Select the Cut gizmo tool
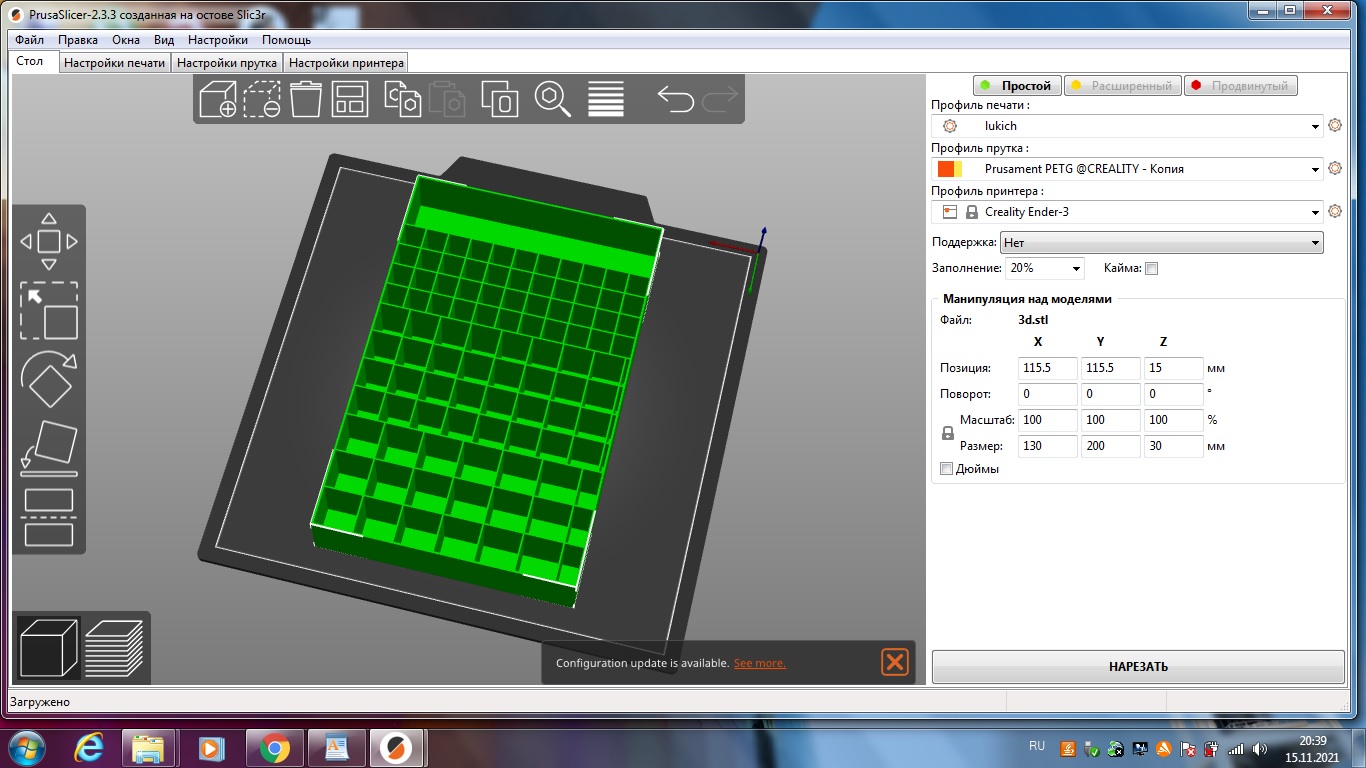 coord(49,517)
